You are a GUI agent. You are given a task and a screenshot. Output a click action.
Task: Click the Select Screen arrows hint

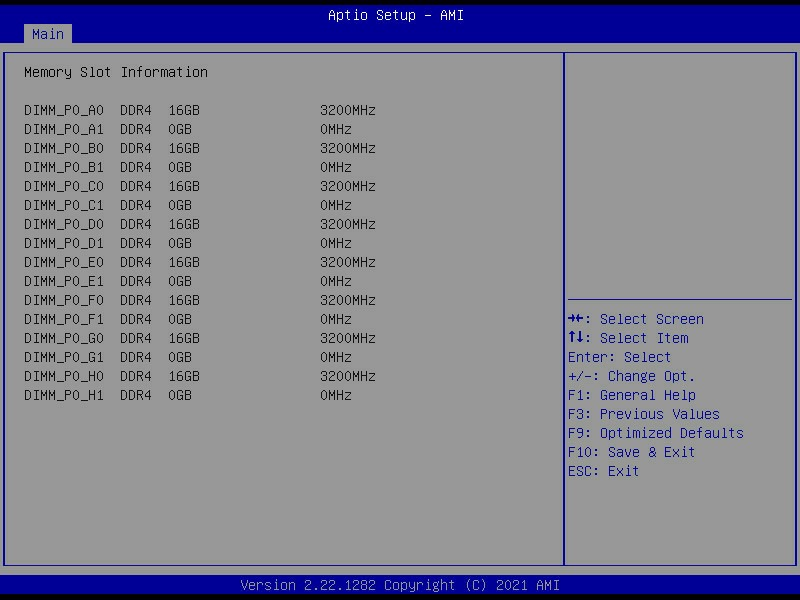[636, 319]
